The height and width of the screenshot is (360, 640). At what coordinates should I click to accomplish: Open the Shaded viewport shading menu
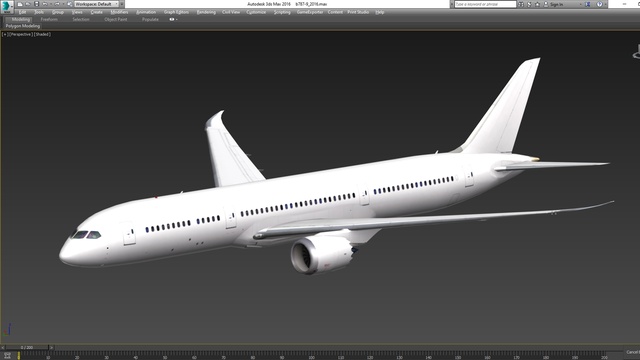click(42, 34)
